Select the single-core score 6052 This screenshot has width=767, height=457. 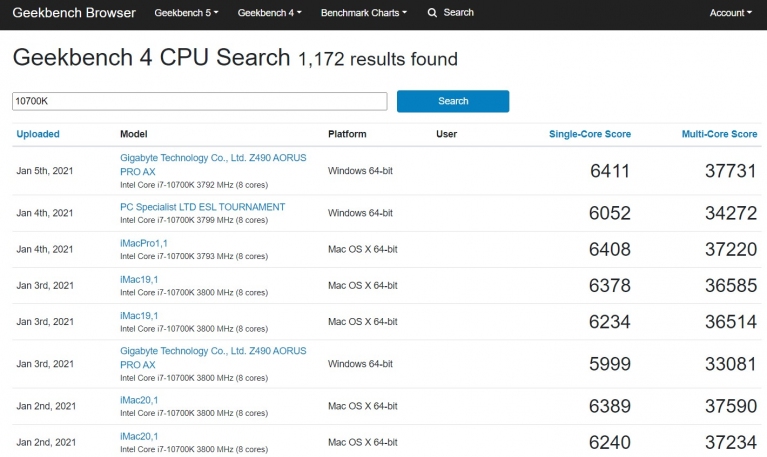610,213
